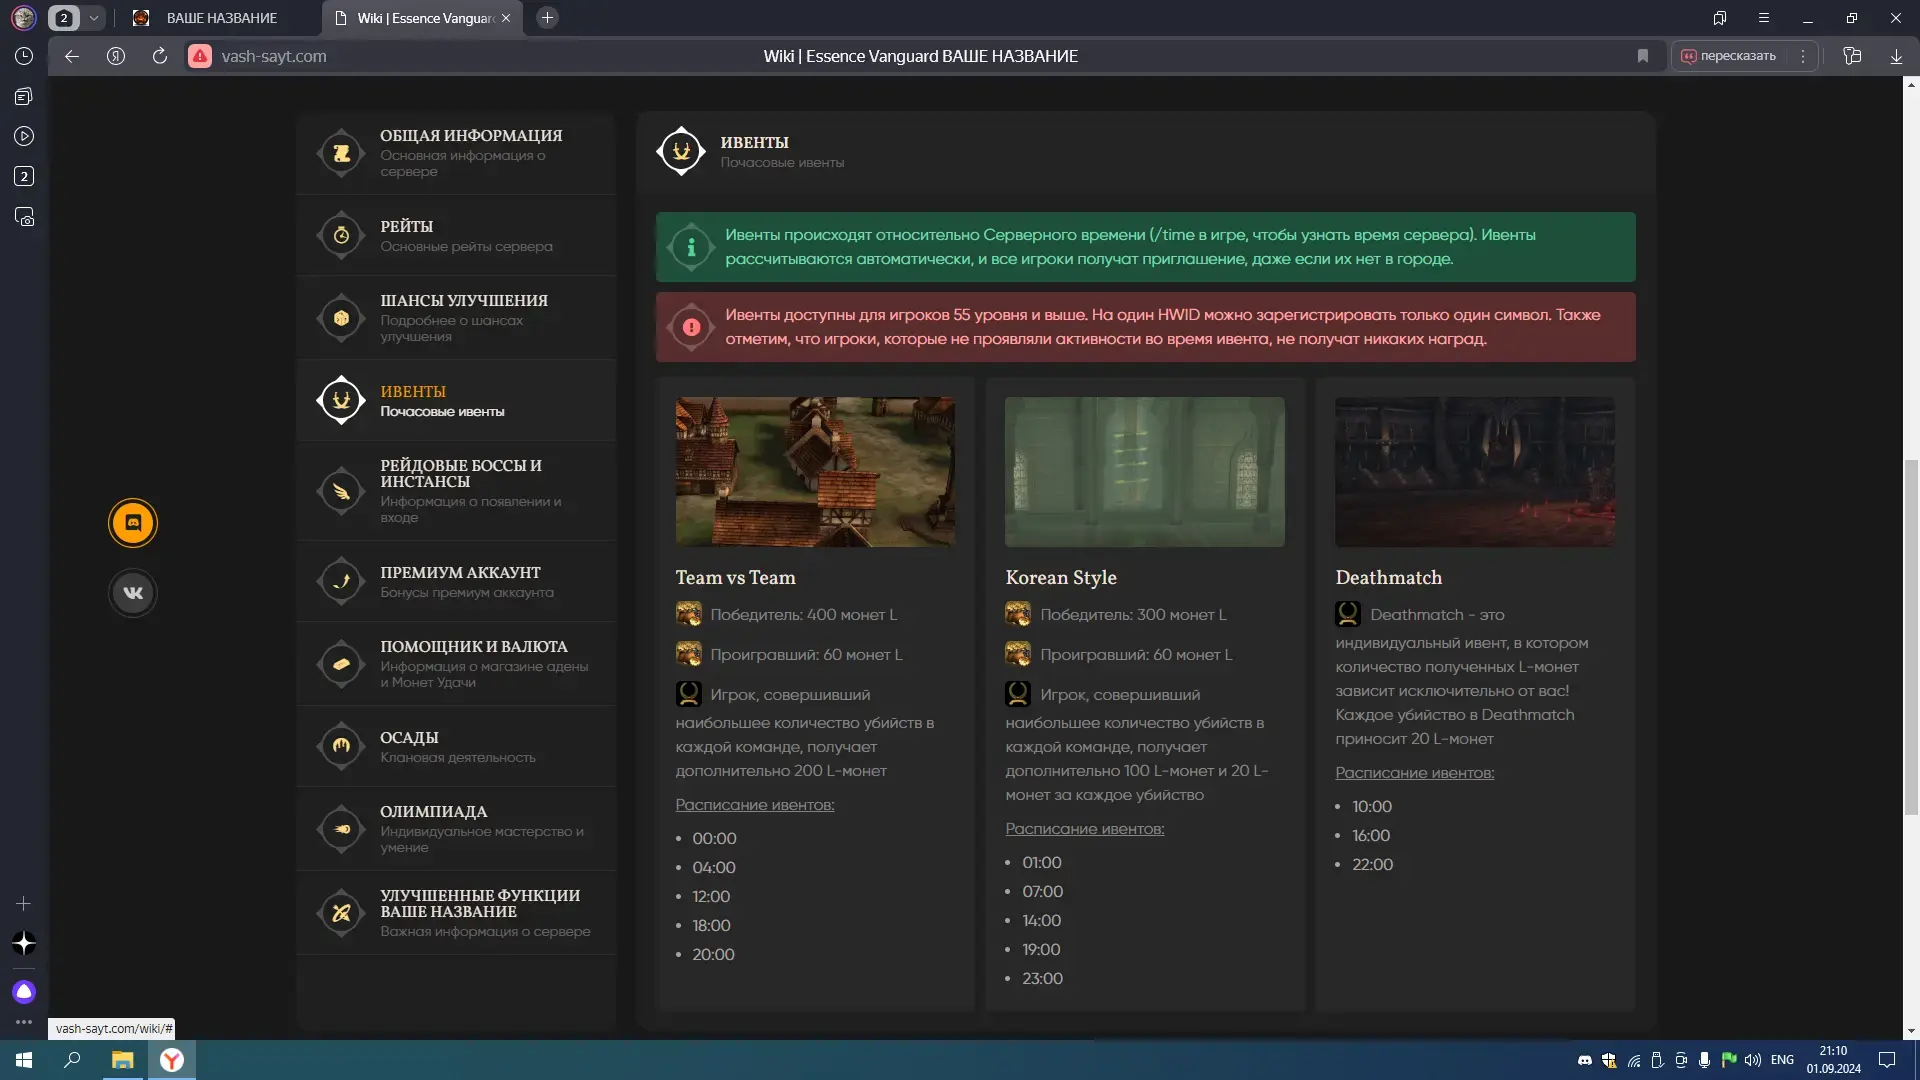Click the пересказать button
This screenshot has height=1080, width=1920.
(1730, 56)
